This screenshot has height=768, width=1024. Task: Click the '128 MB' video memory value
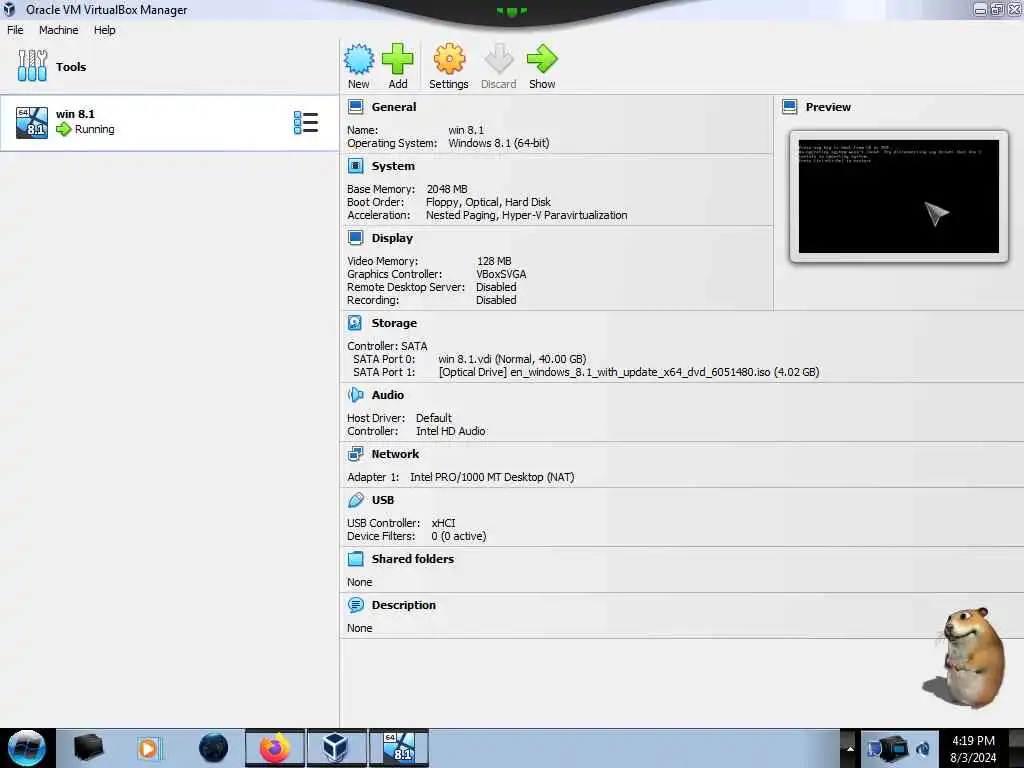click(494, 261)
